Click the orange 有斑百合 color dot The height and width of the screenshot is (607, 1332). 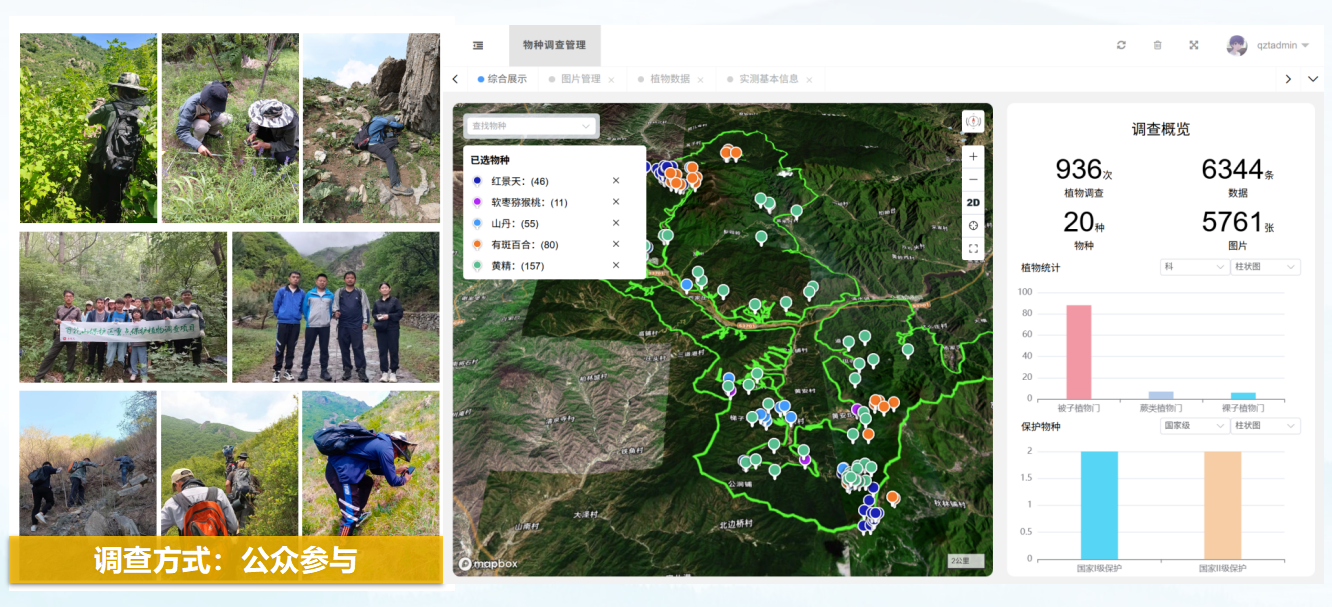tap(477, 244)
